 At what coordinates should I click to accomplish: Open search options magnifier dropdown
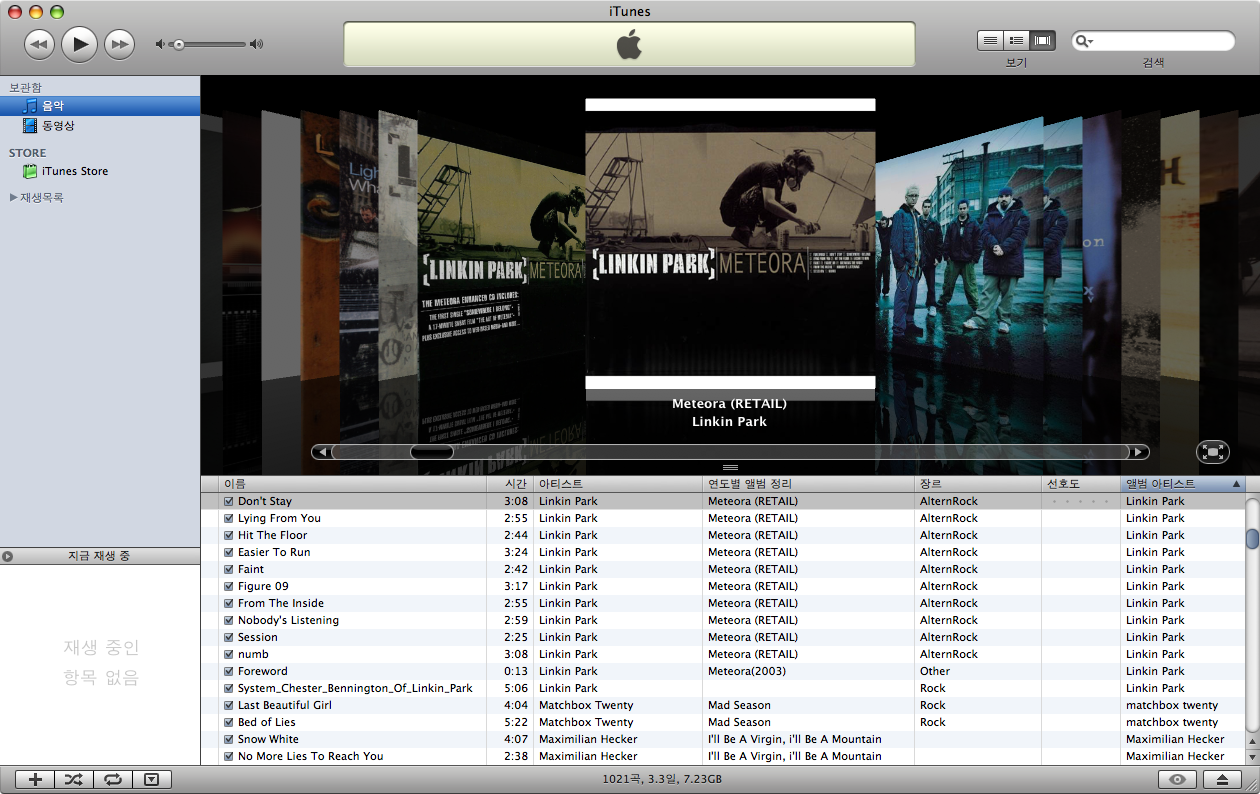pyautogui.click(x=1083, y=41)
